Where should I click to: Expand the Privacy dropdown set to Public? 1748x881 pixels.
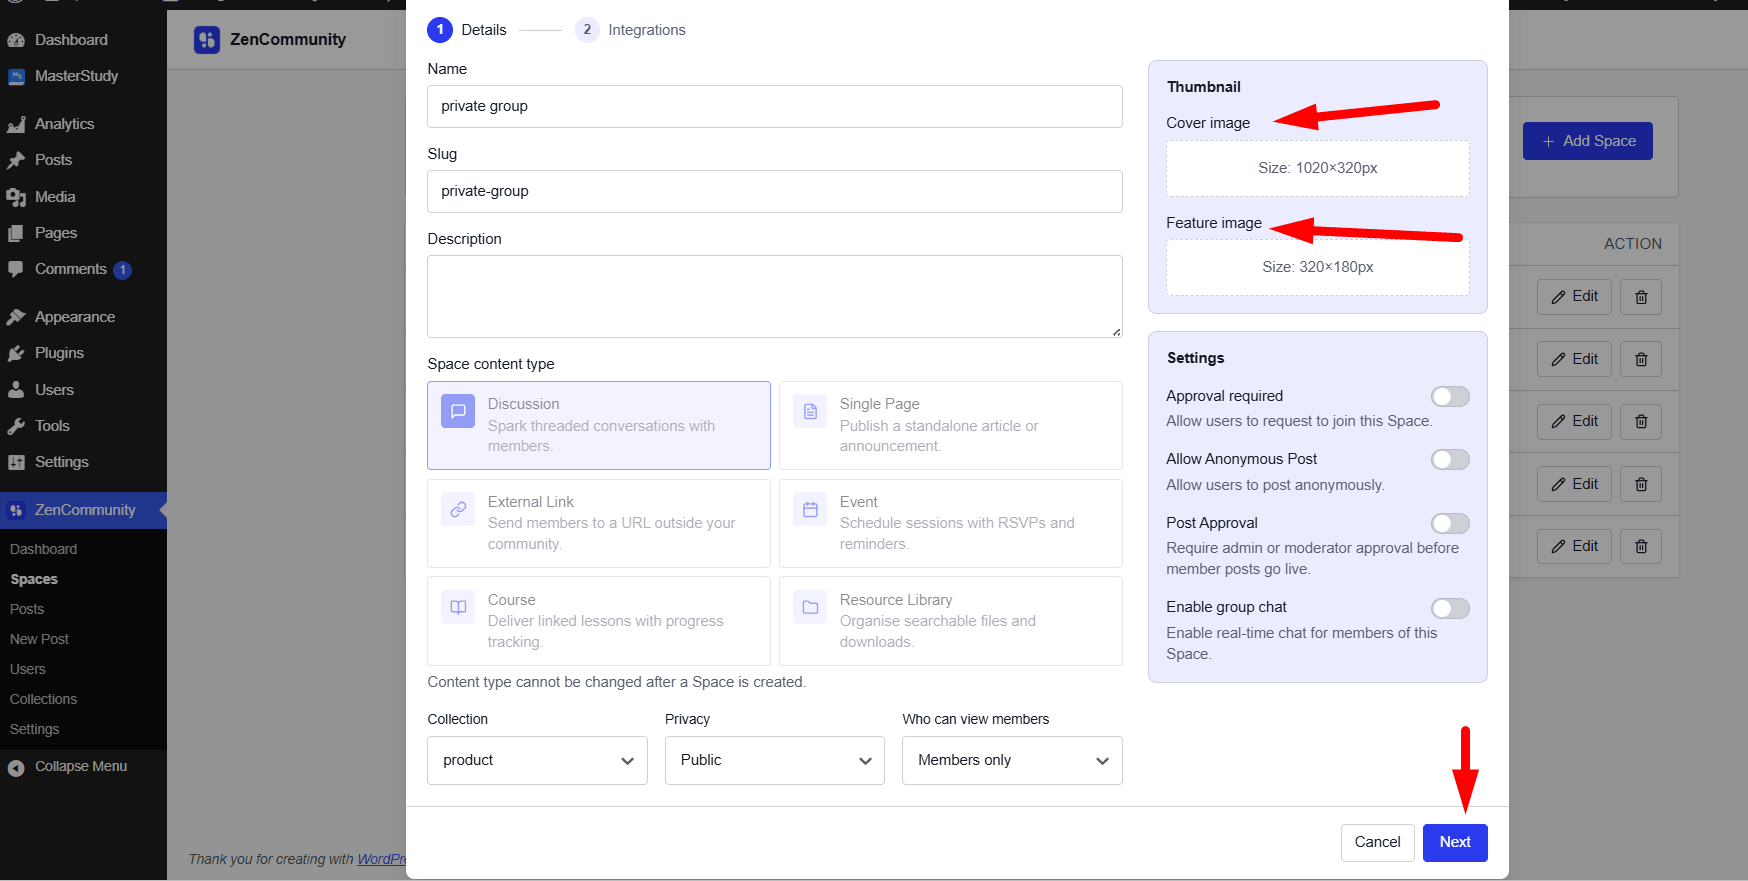point(775,761)
